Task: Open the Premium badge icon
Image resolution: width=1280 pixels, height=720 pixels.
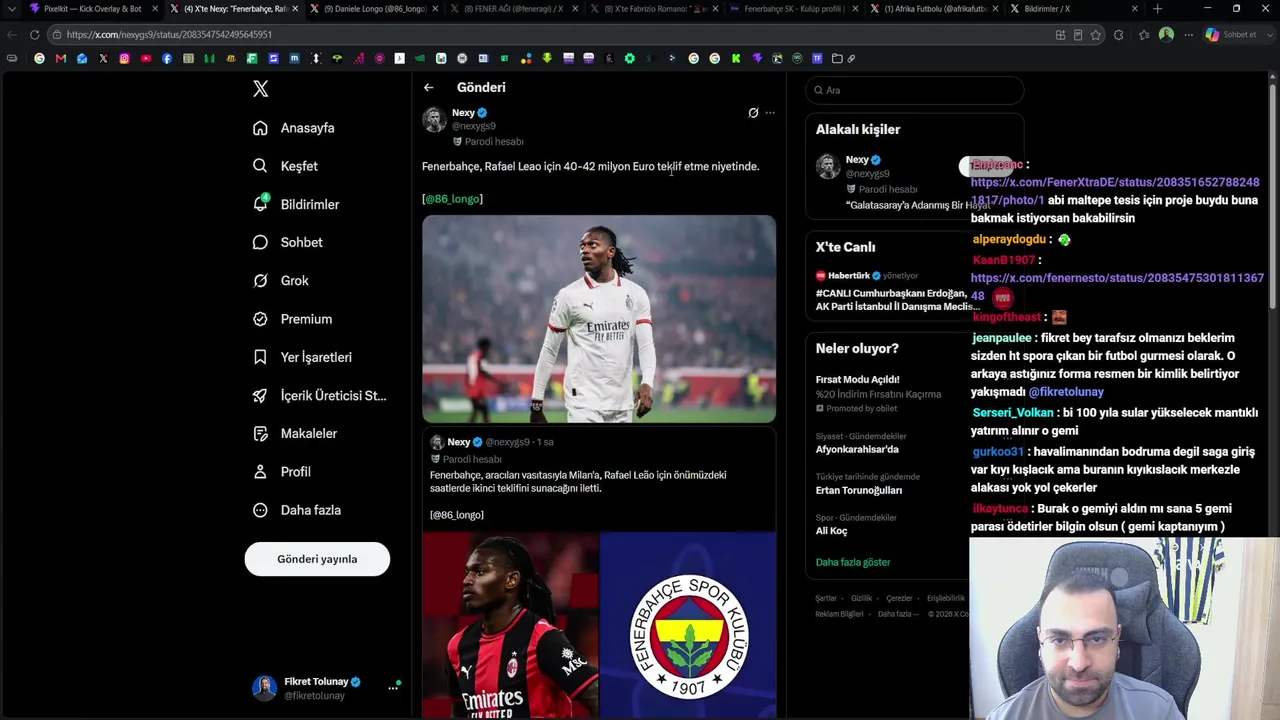Action: point(260,319)
